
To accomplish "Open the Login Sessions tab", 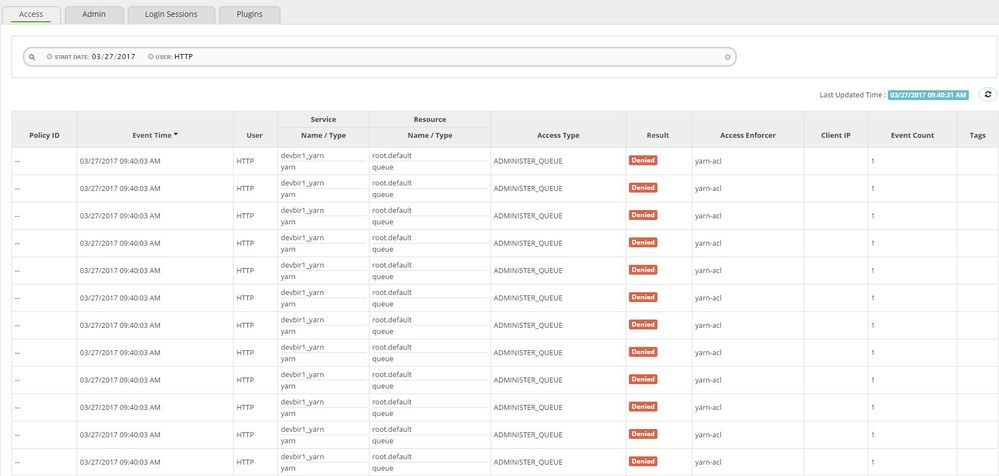I will (x=170, y=15).
